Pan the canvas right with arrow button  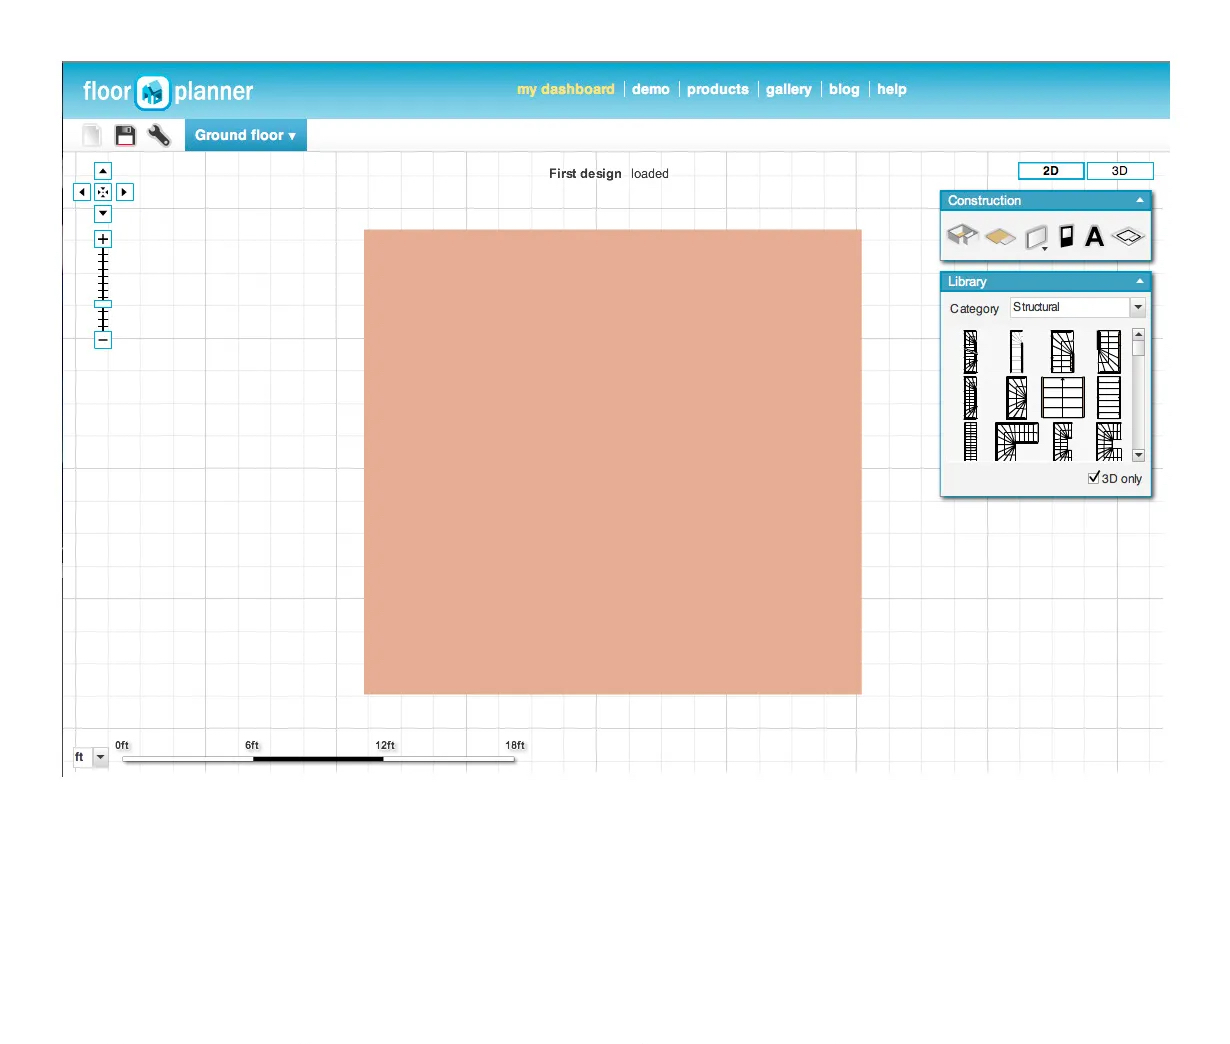tap(125, 192)
